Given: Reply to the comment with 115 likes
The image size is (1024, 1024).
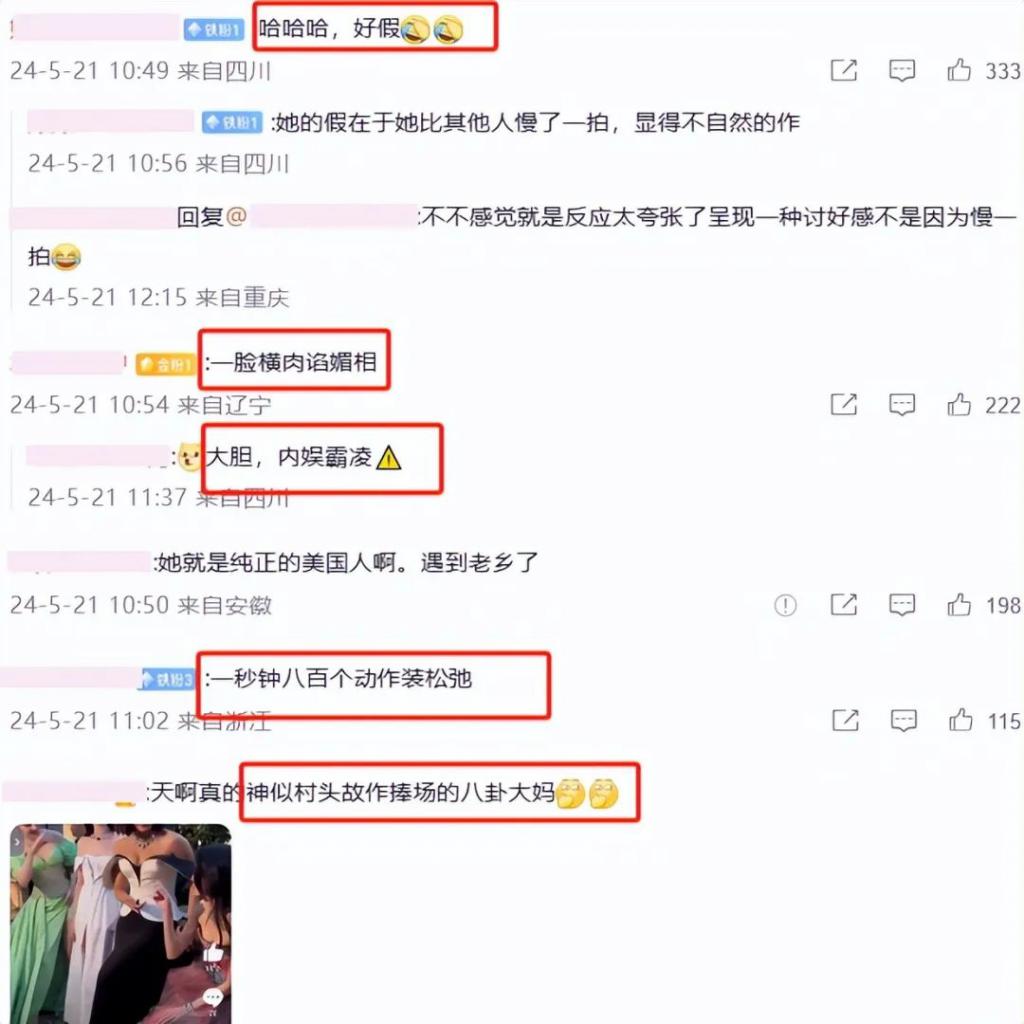Looking at the screenshot, I should tap(904, 721).
